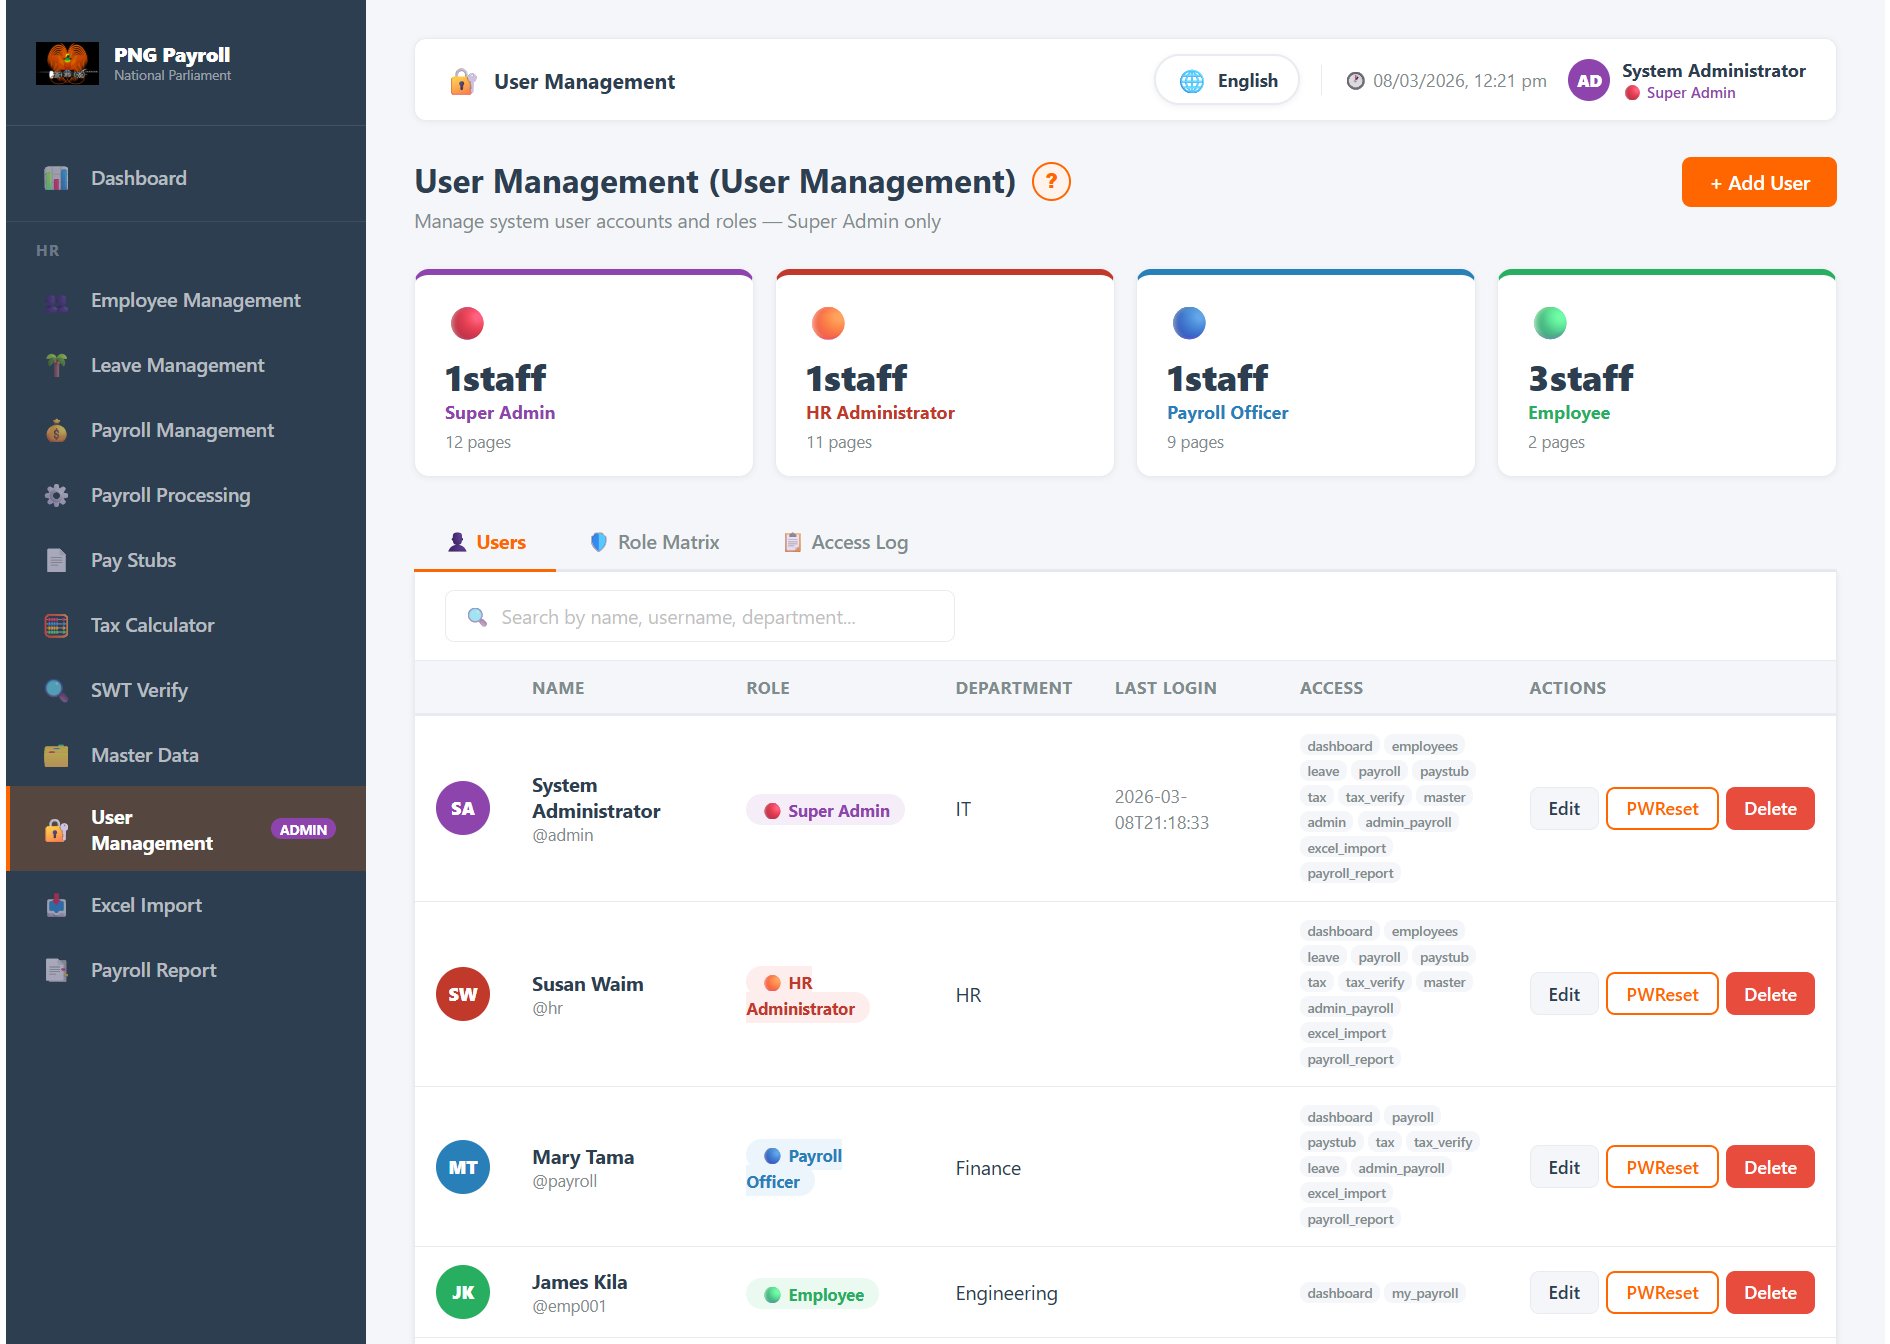Image resolution: width=1890 pixels, height=1344 pixels.
Task: Select the Payroll Officer role card
Action: pyautogui.click(x=1306, y=373)
